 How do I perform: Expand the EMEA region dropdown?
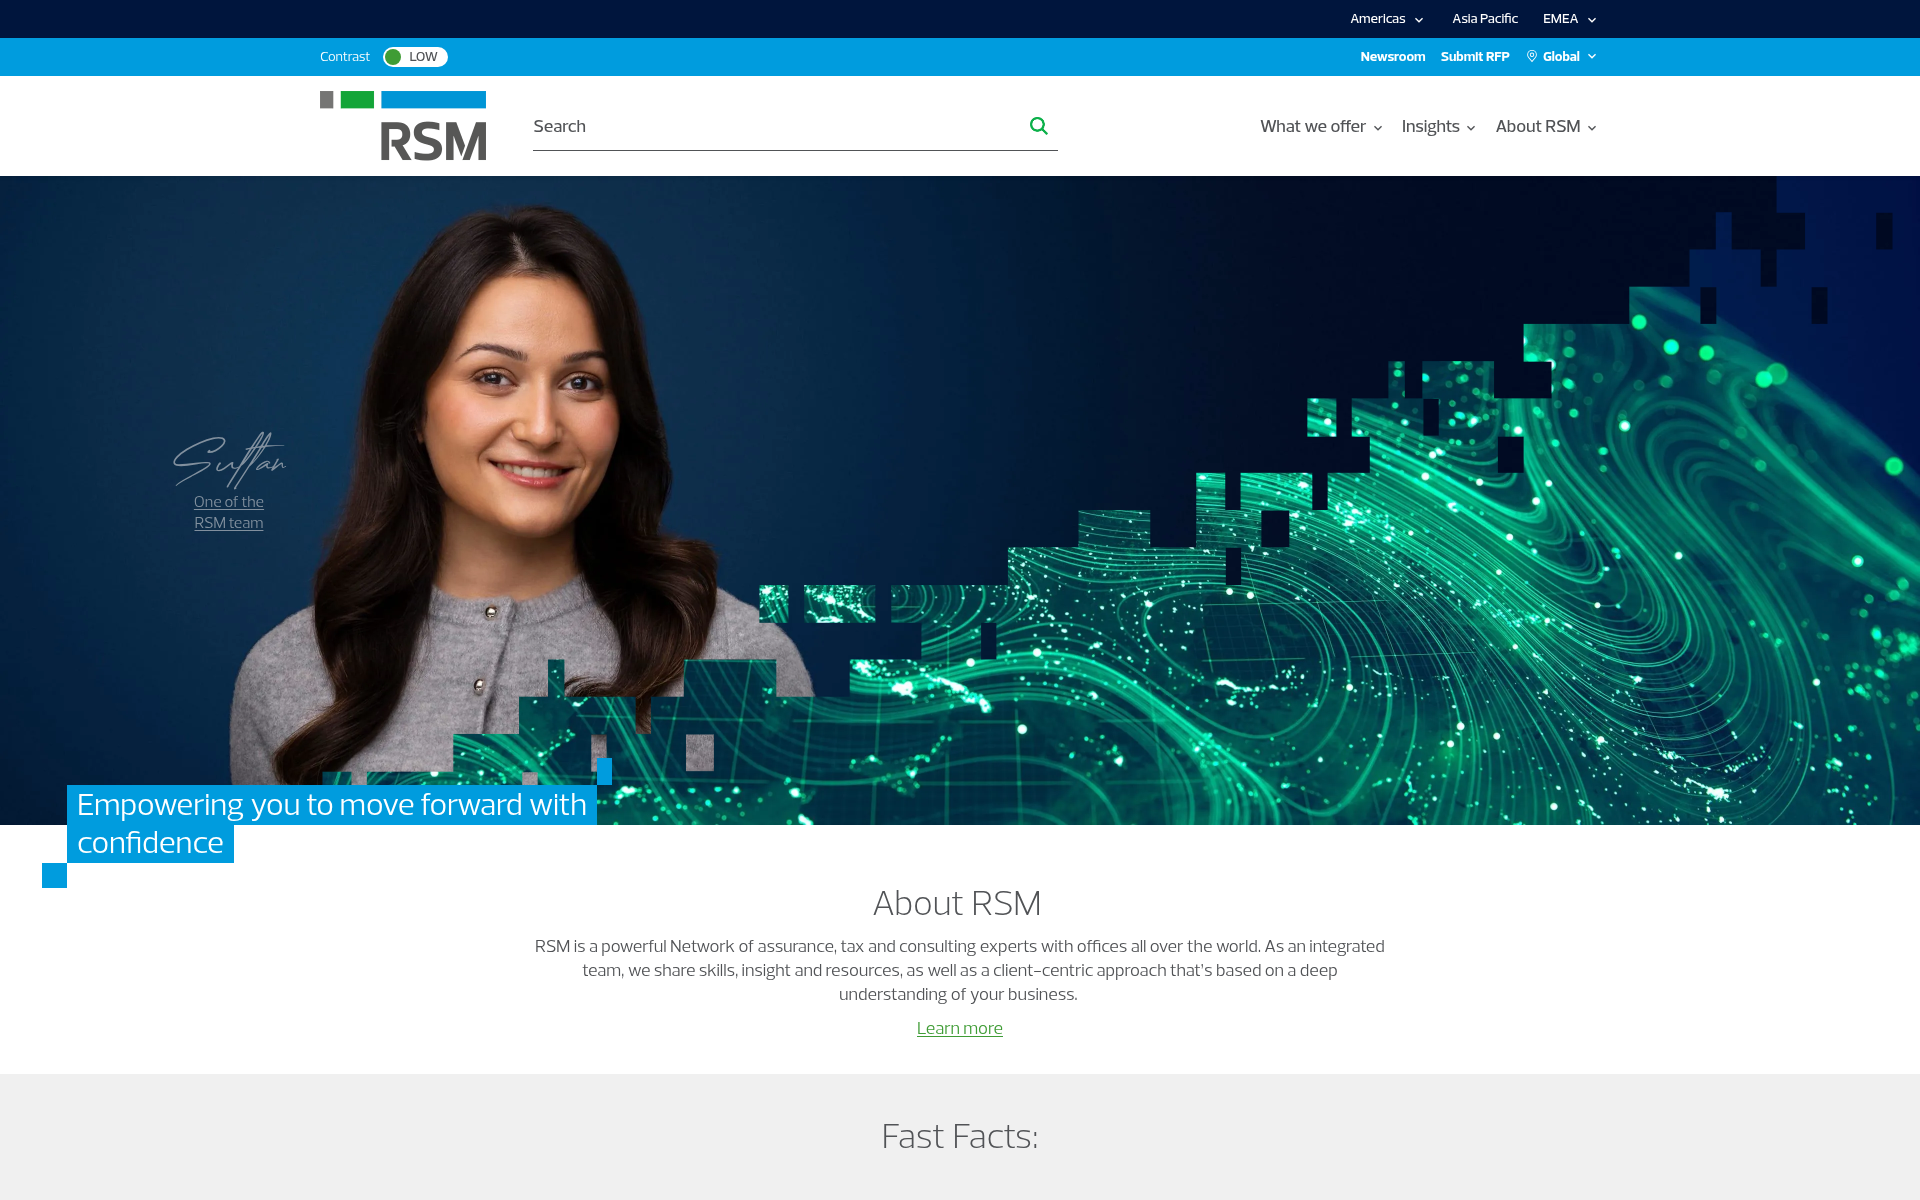pos(1569,19)
